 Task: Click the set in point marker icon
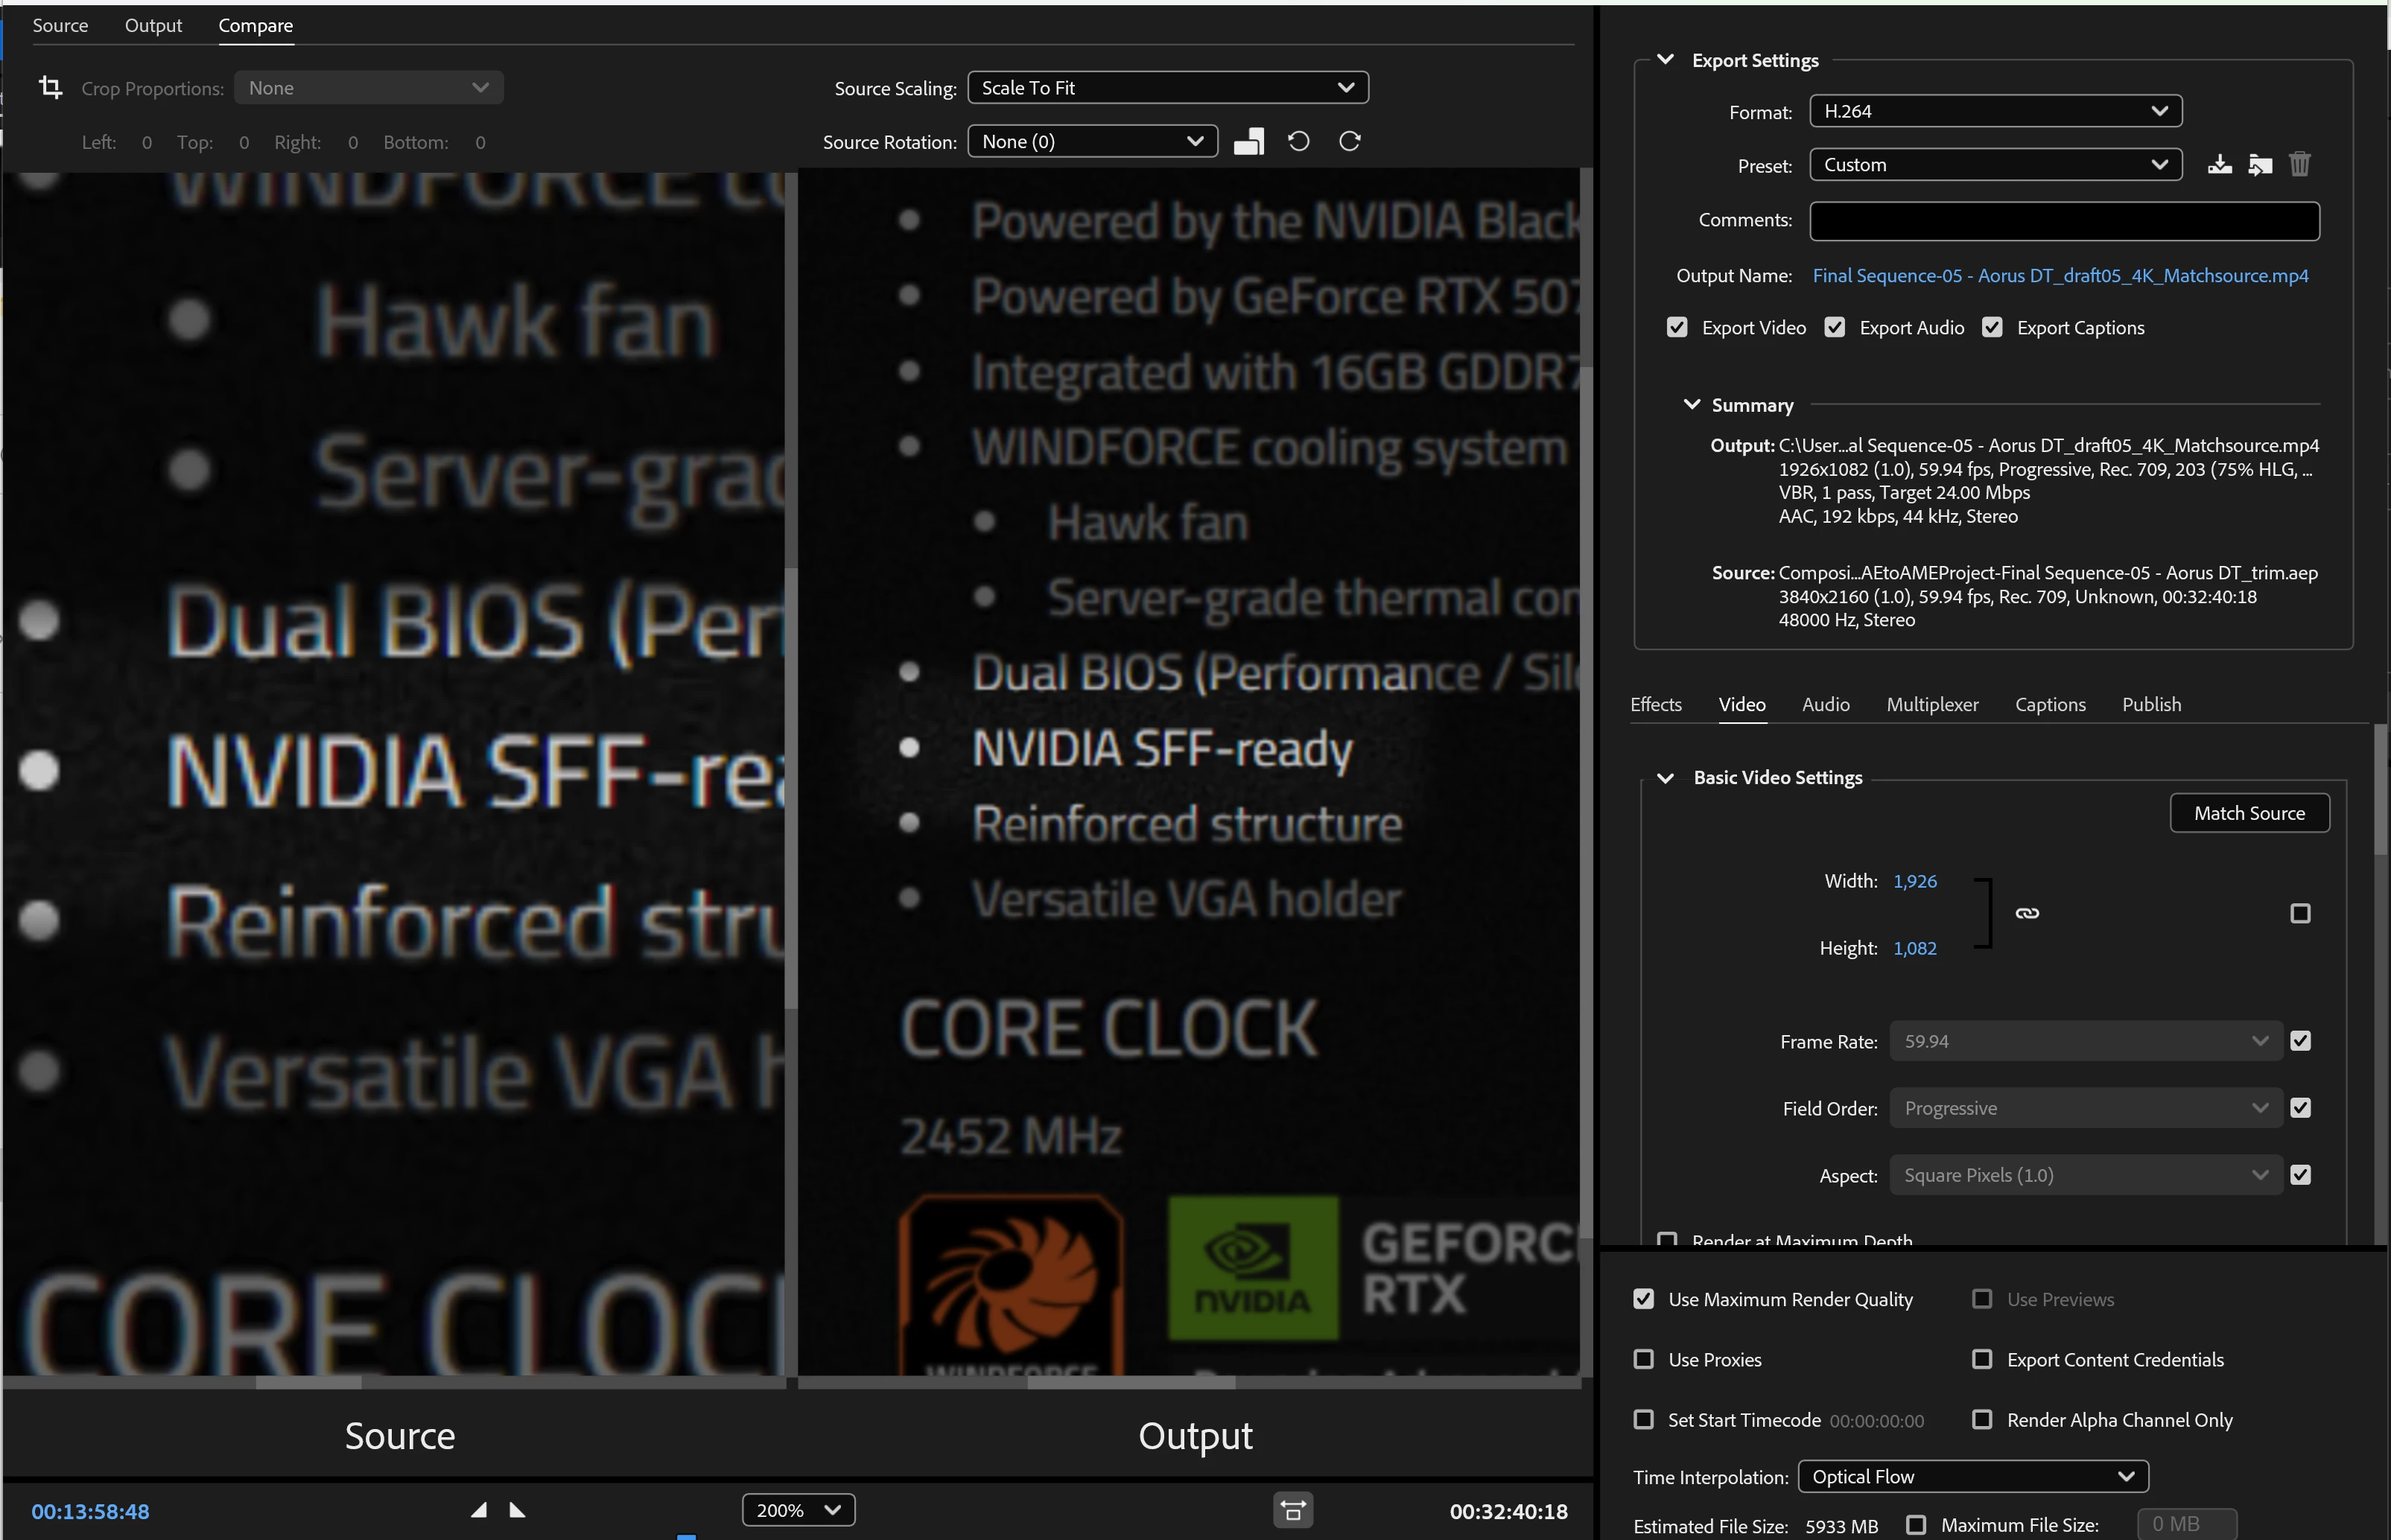tap(479, 1510)
